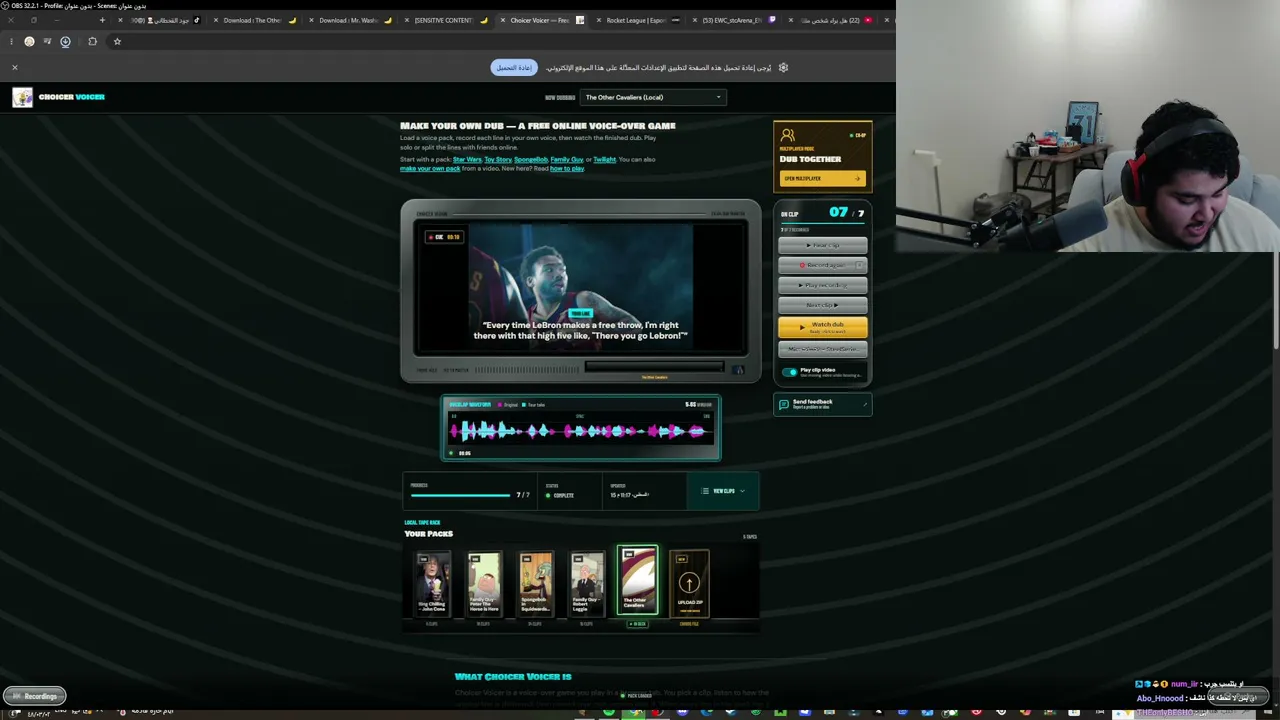The height and width of the screenshot is (720, 1280).
Task: Select 'Family Guy – Peter The Horse Is Here' pack
Action: click(x=484, y=584)
